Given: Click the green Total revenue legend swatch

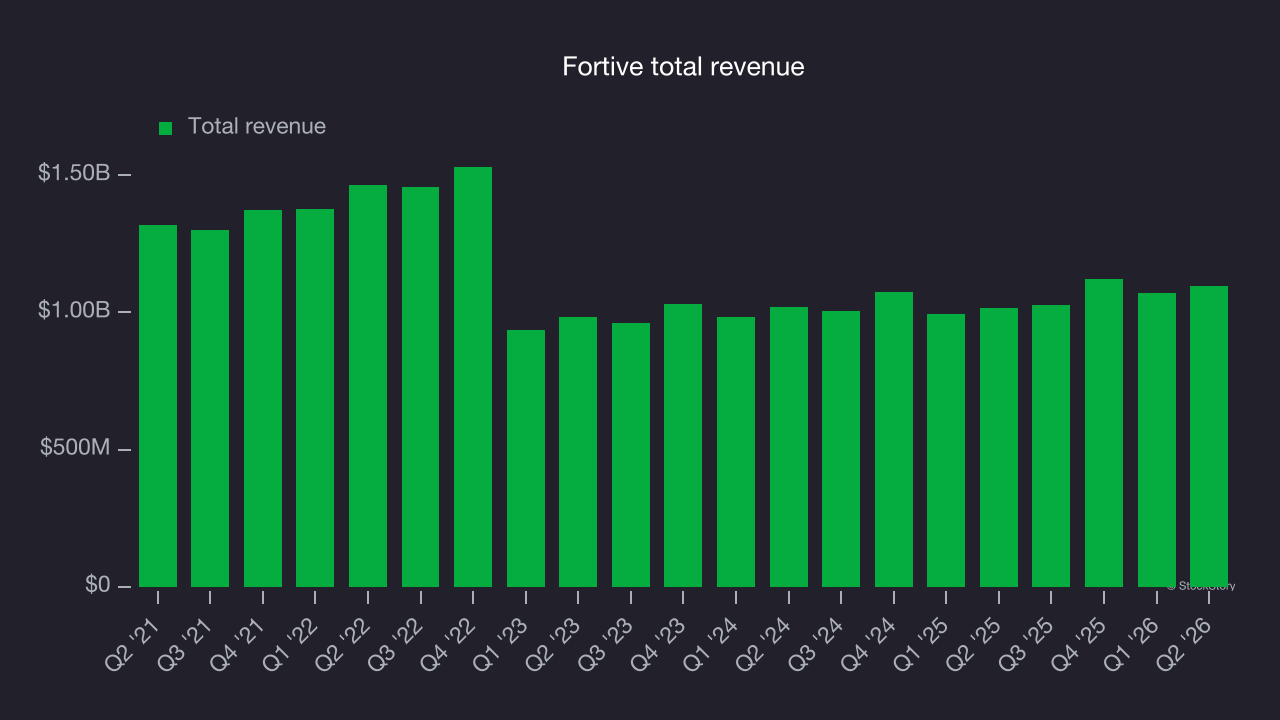Looking at the screenshot, I should coord(166,128).
